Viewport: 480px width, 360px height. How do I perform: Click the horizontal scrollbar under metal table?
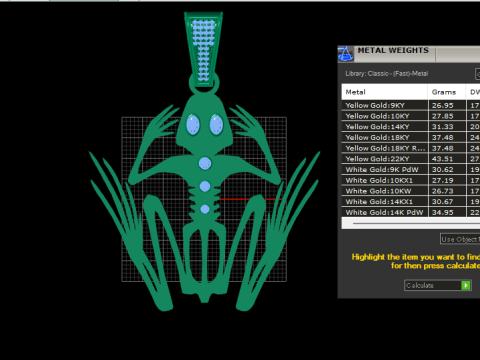(411, 223)
